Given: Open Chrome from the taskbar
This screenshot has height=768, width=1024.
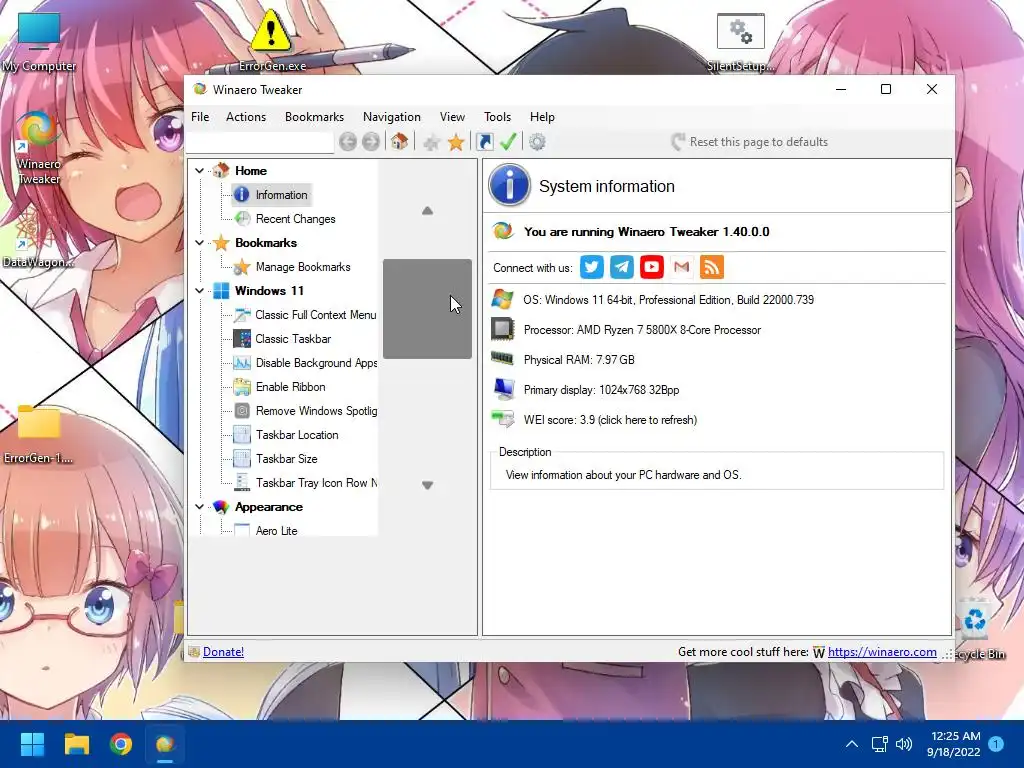Looking at the screenshot, I should (121, 744).
